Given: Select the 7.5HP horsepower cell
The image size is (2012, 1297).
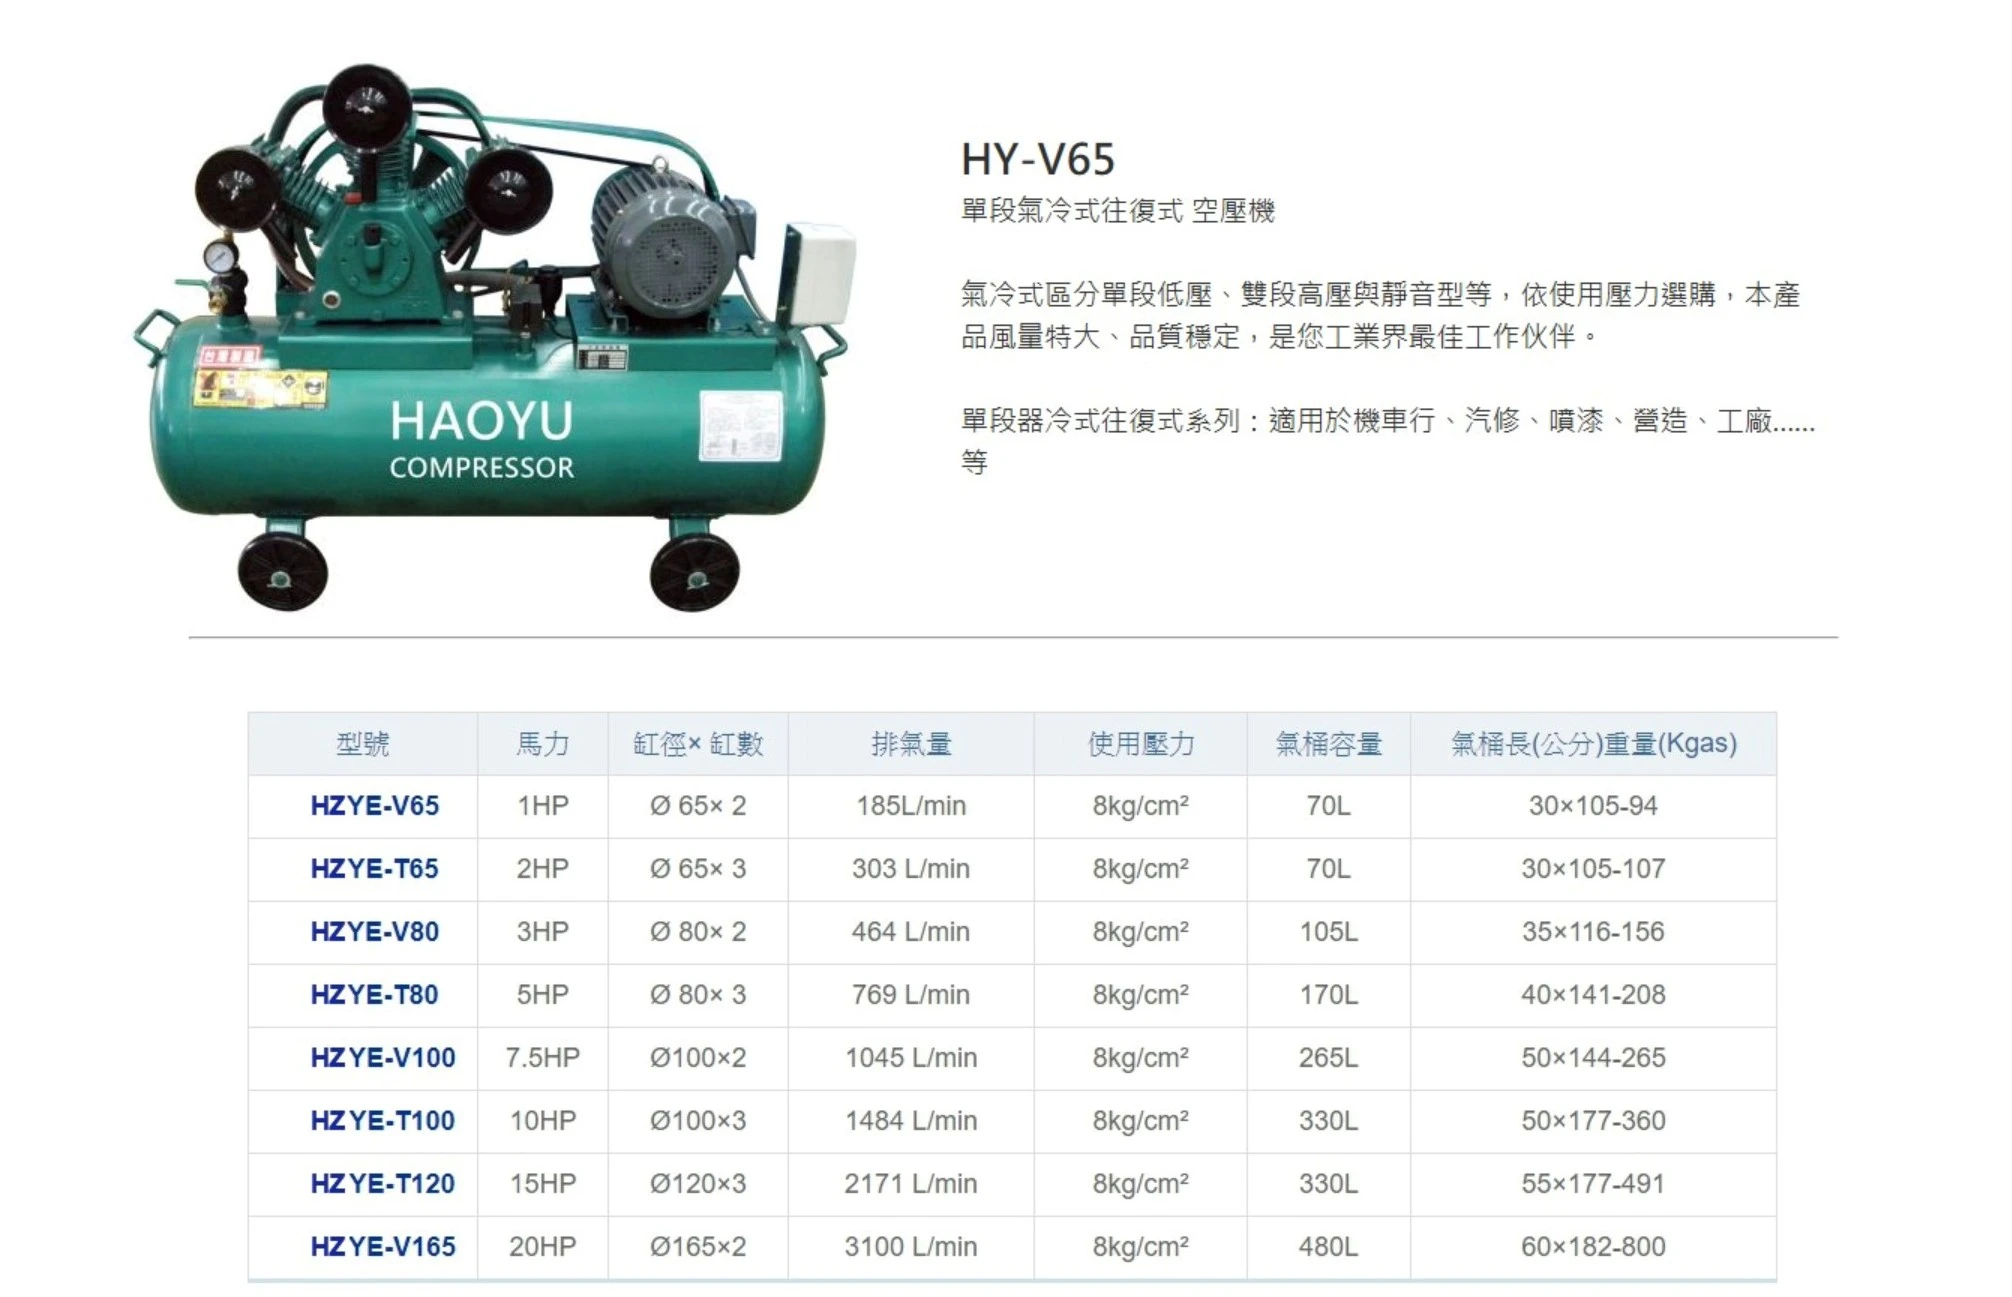Looking at the screenshot, I should point(542,1058).
